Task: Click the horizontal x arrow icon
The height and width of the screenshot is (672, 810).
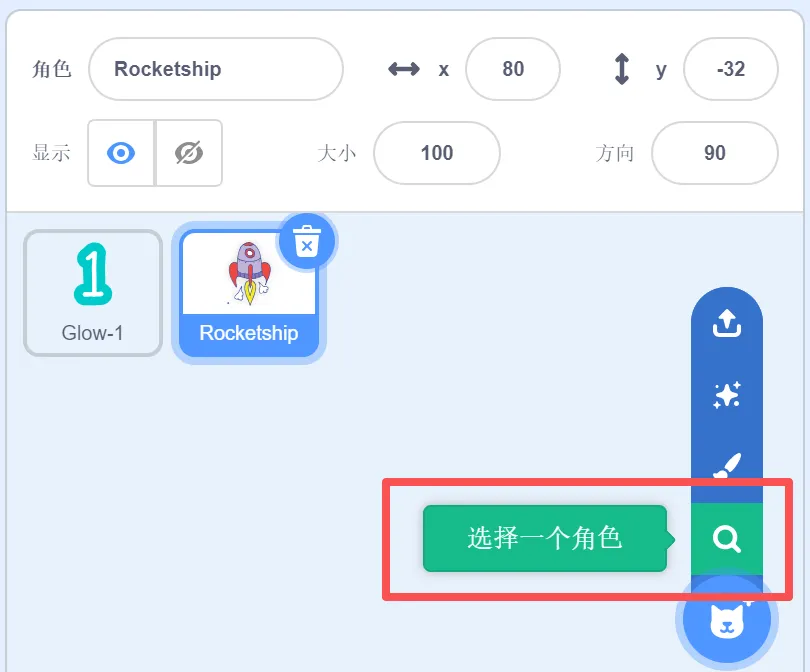Action: 404,69
